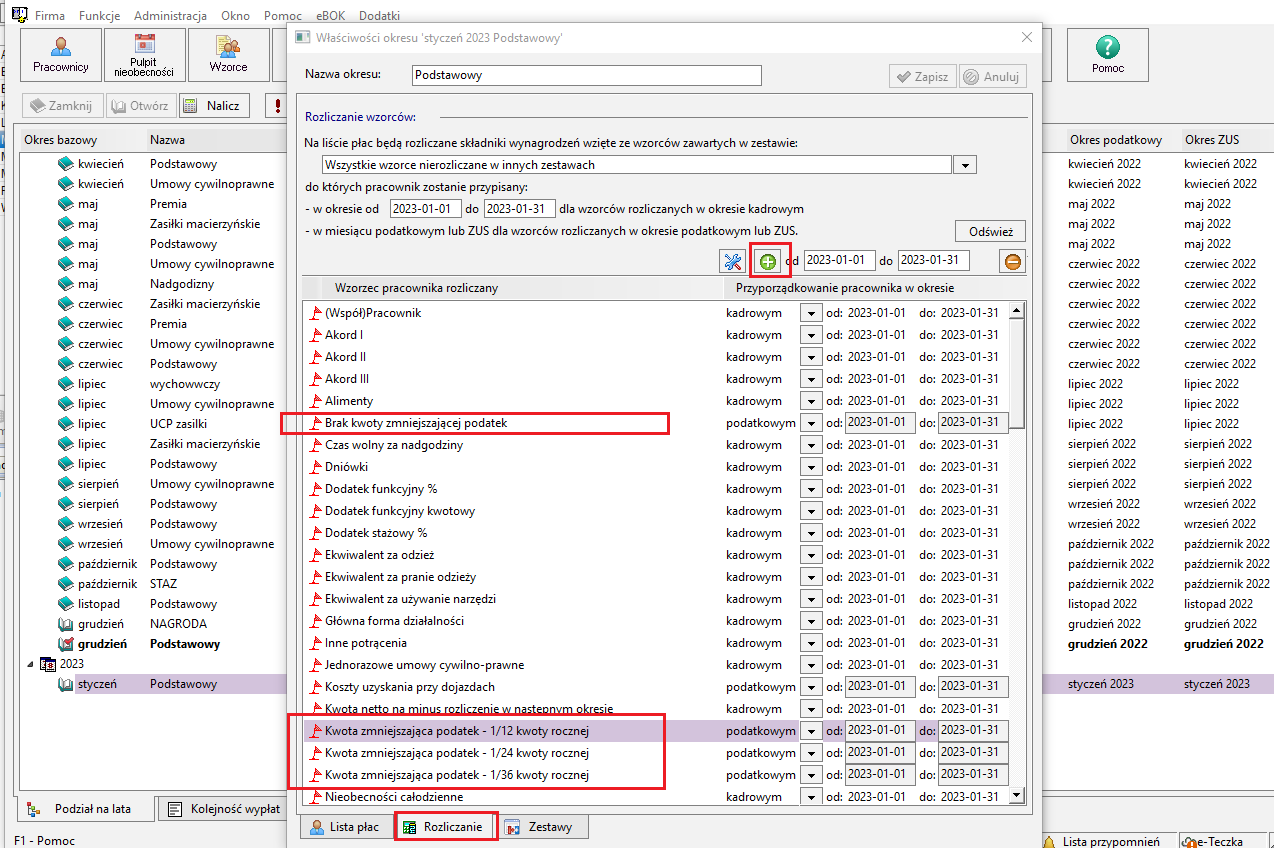This screenshot has height=851, width=1274.
Task: Select the Alimenty pattern row
Action: coord(513,401)
